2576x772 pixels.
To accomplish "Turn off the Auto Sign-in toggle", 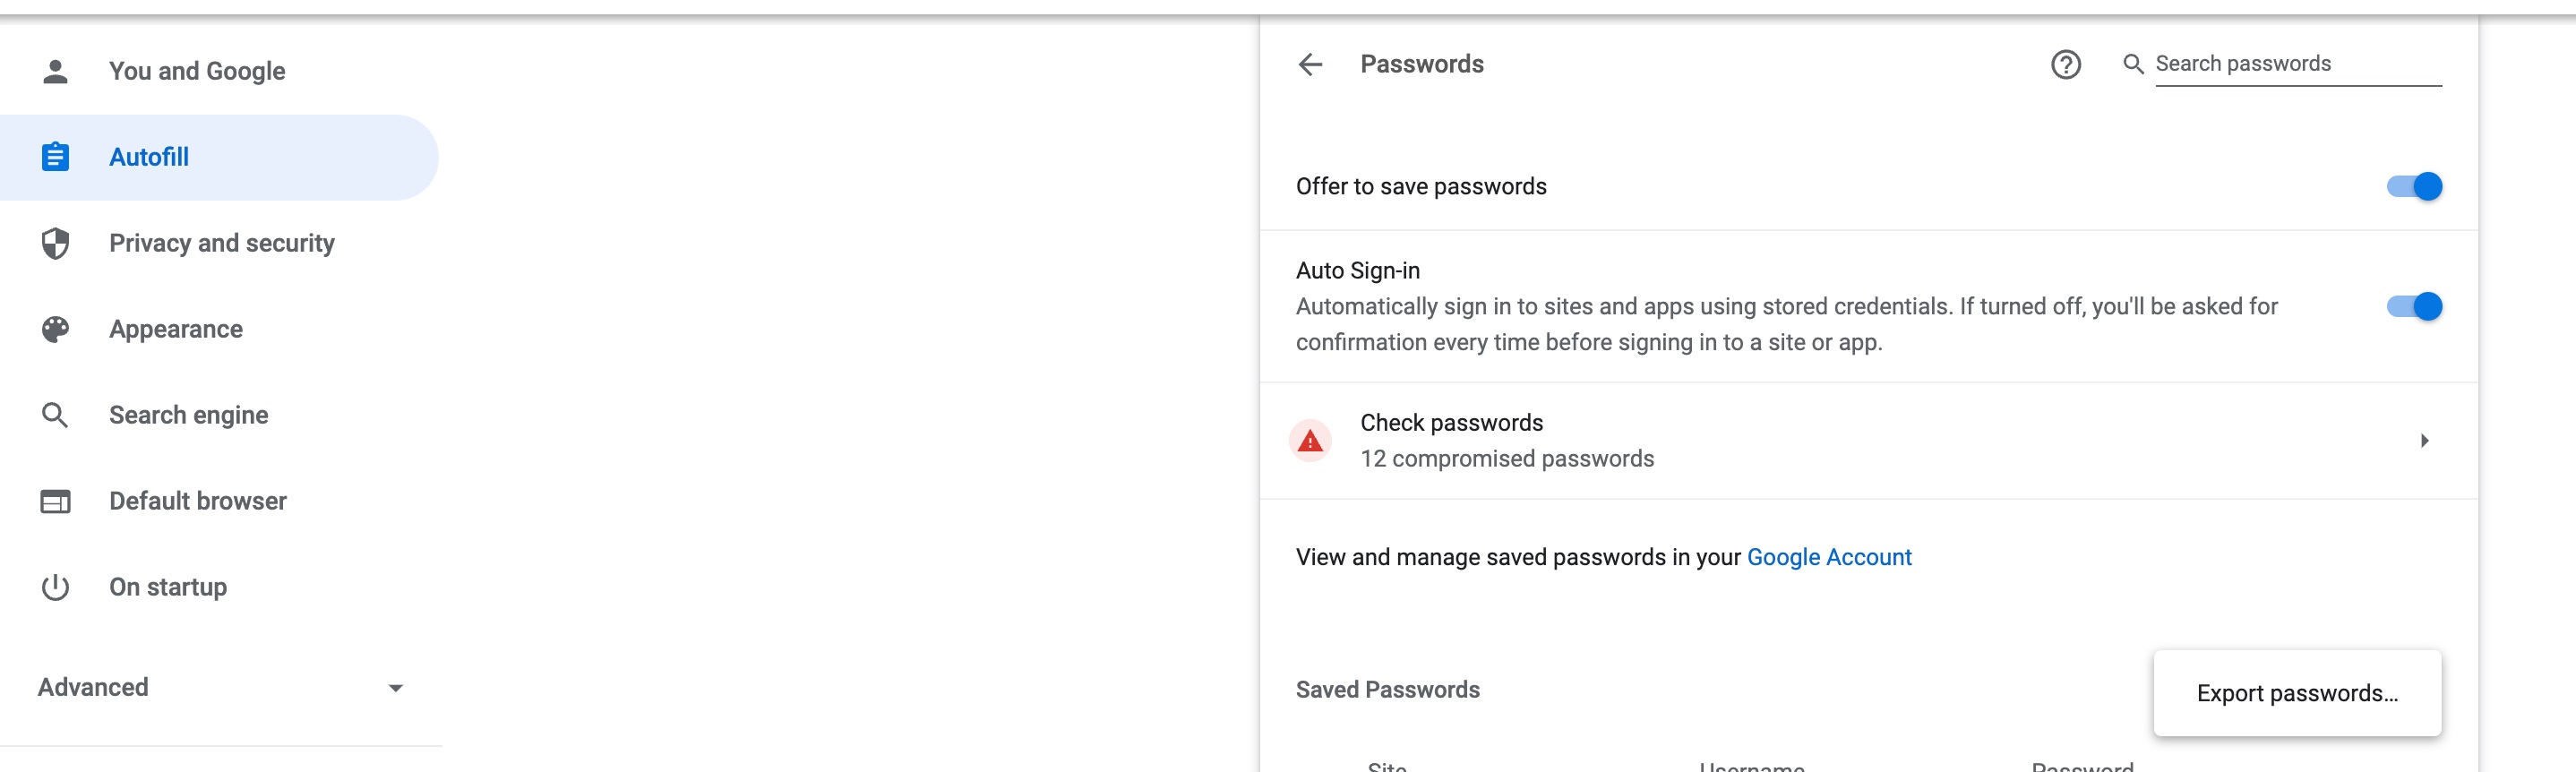I will click(x=2413, y=306).
